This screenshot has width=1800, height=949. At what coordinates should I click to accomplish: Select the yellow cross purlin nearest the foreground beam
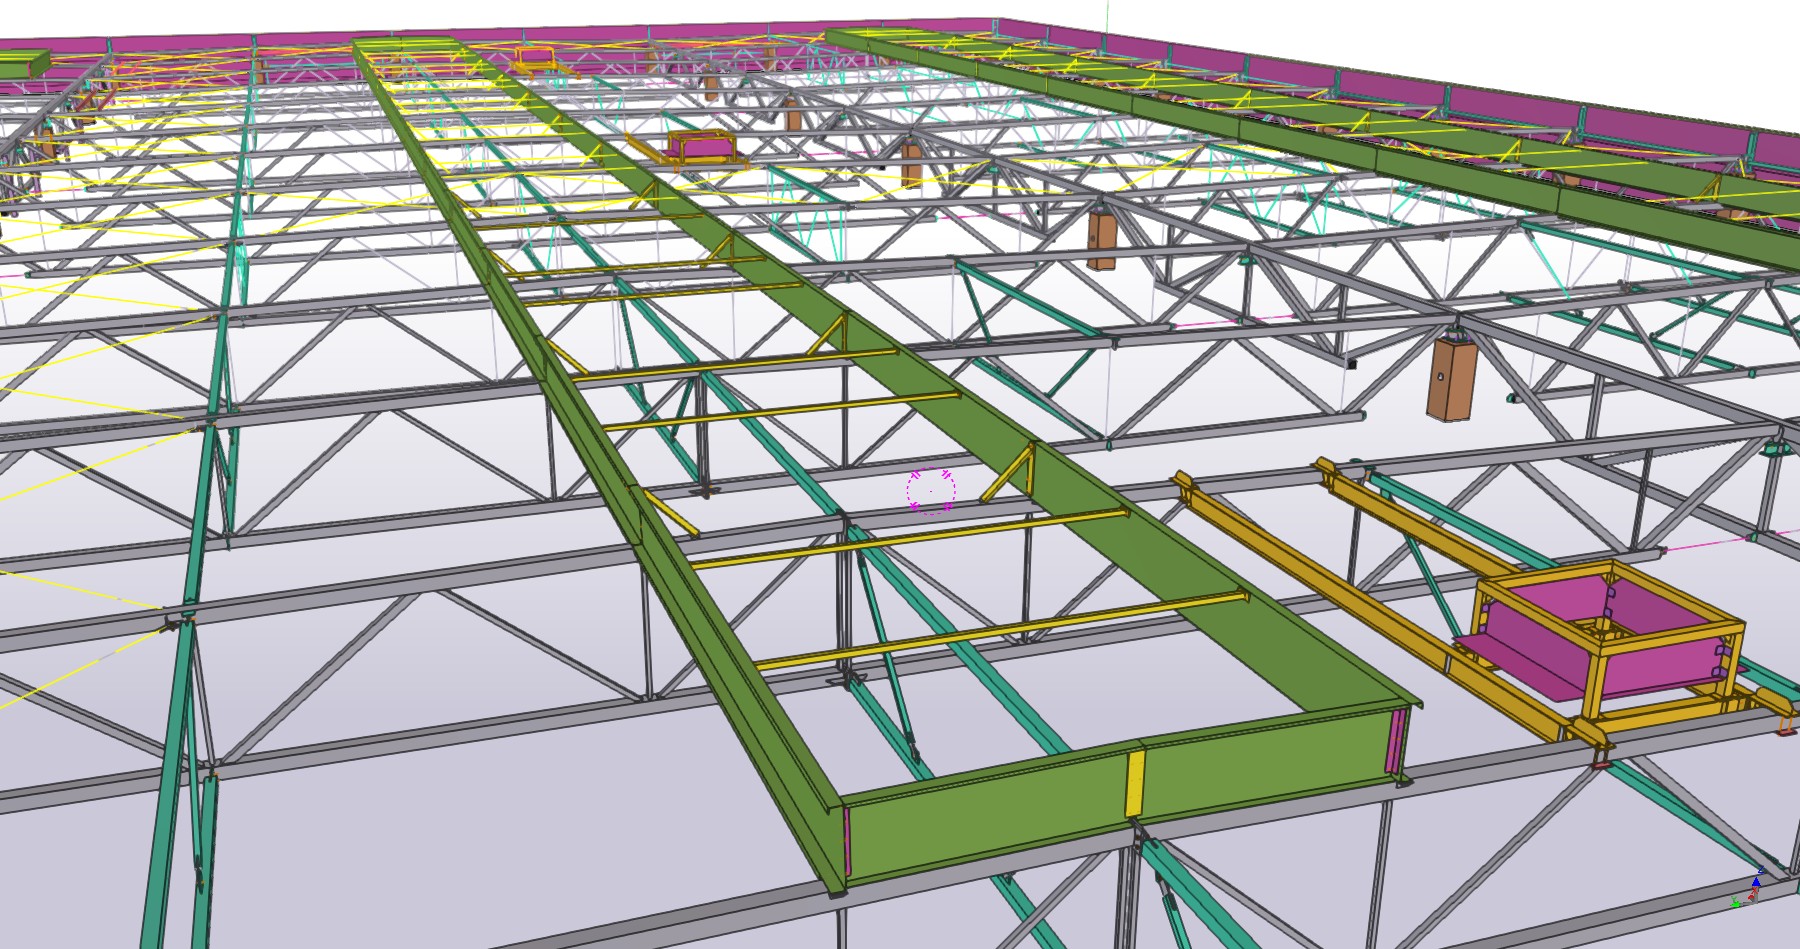tap(1000, 632)
